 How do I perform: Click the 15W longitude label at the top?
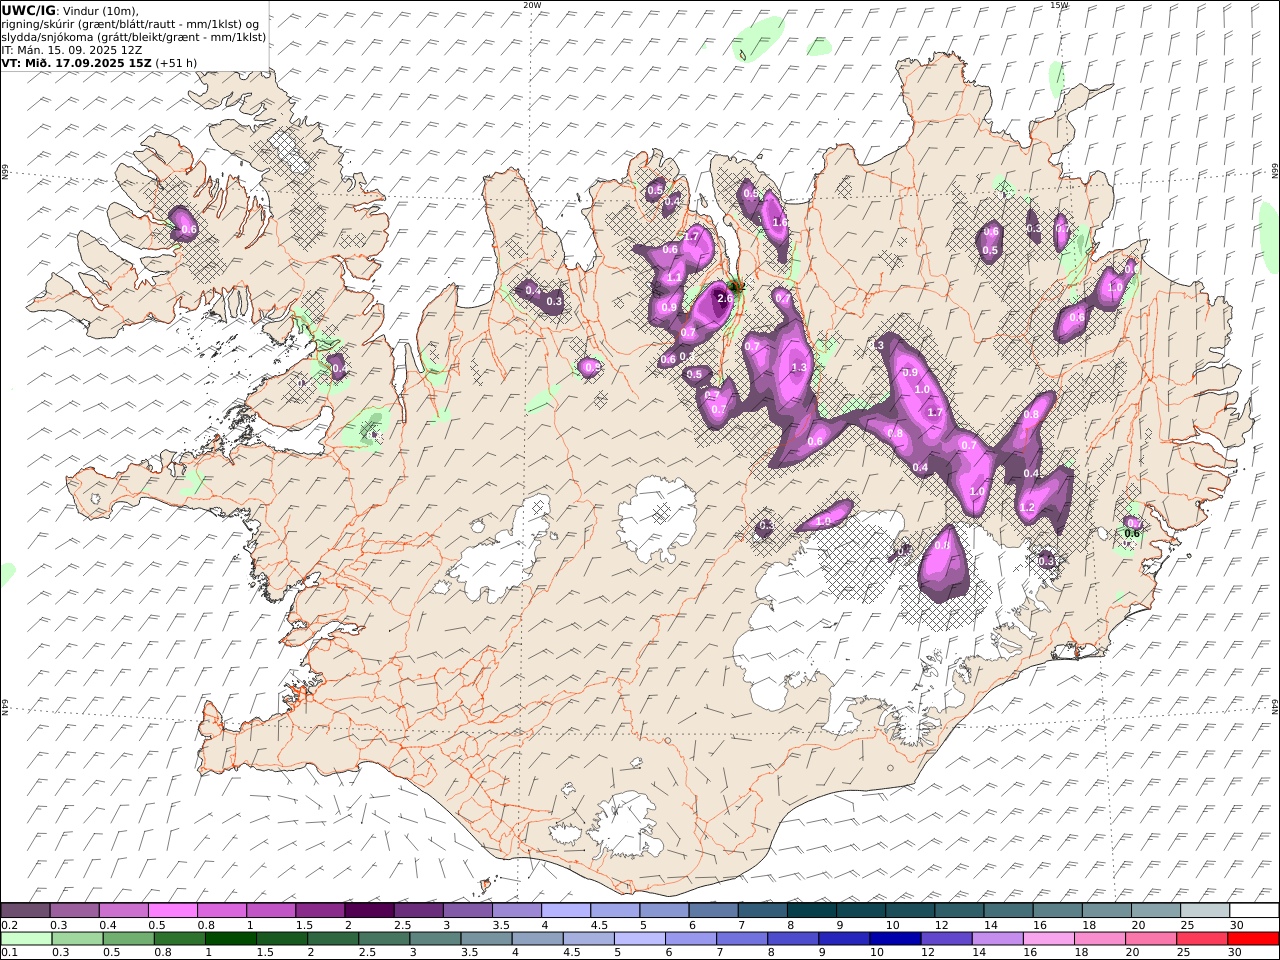point(1059,5)
